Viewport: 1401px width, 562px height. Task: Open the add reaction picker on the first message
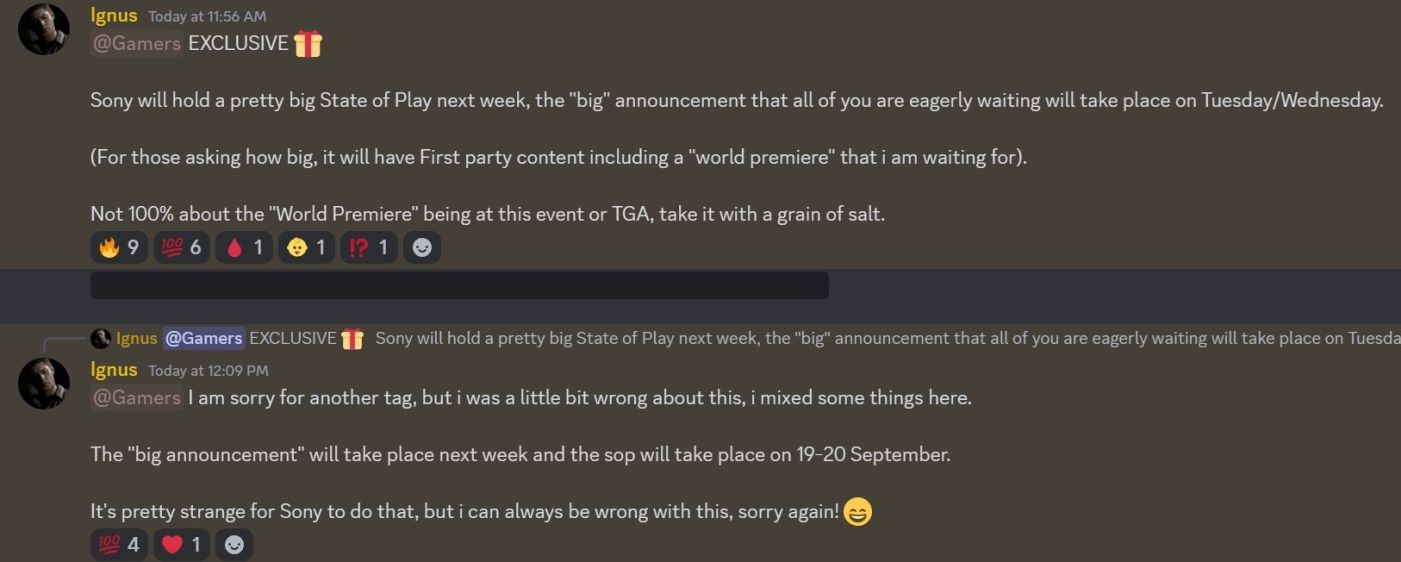(x=422, y=248)
